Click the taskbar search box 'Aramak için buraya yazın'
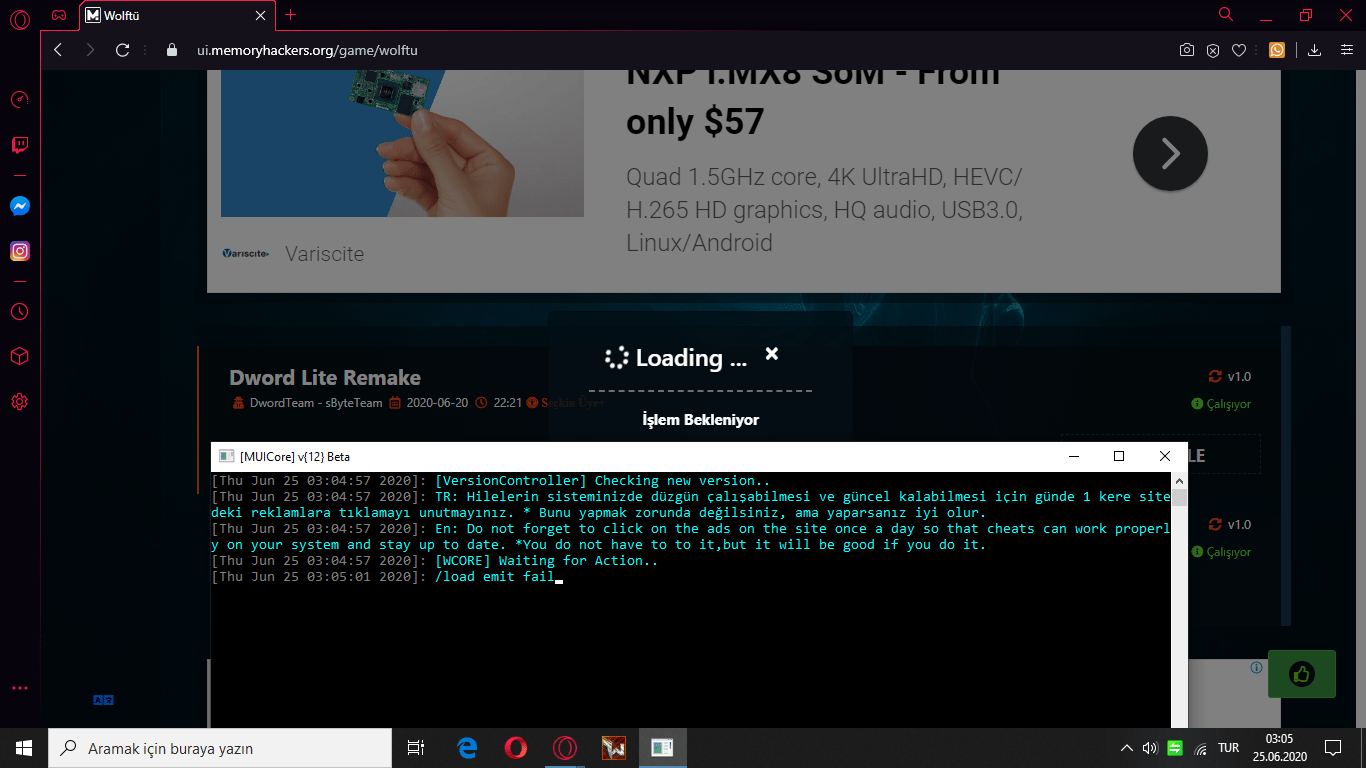This screenshot has height=768, width=1366. (x=220, y=748)
